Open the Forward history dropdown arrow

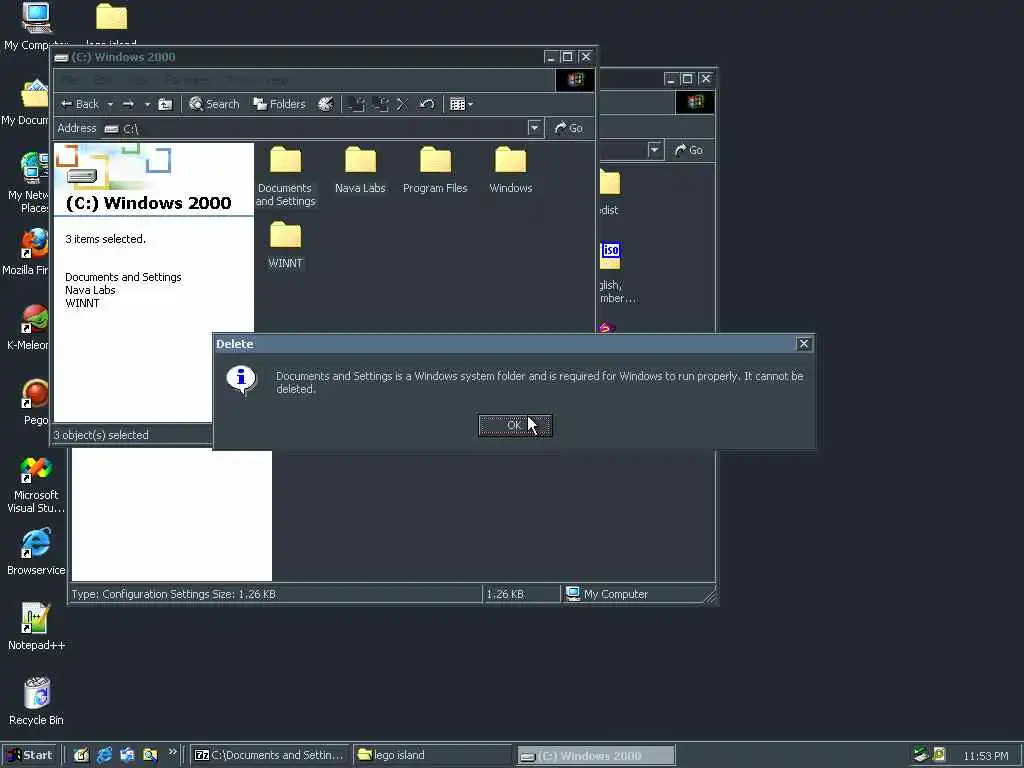click(x=148, y=104)
